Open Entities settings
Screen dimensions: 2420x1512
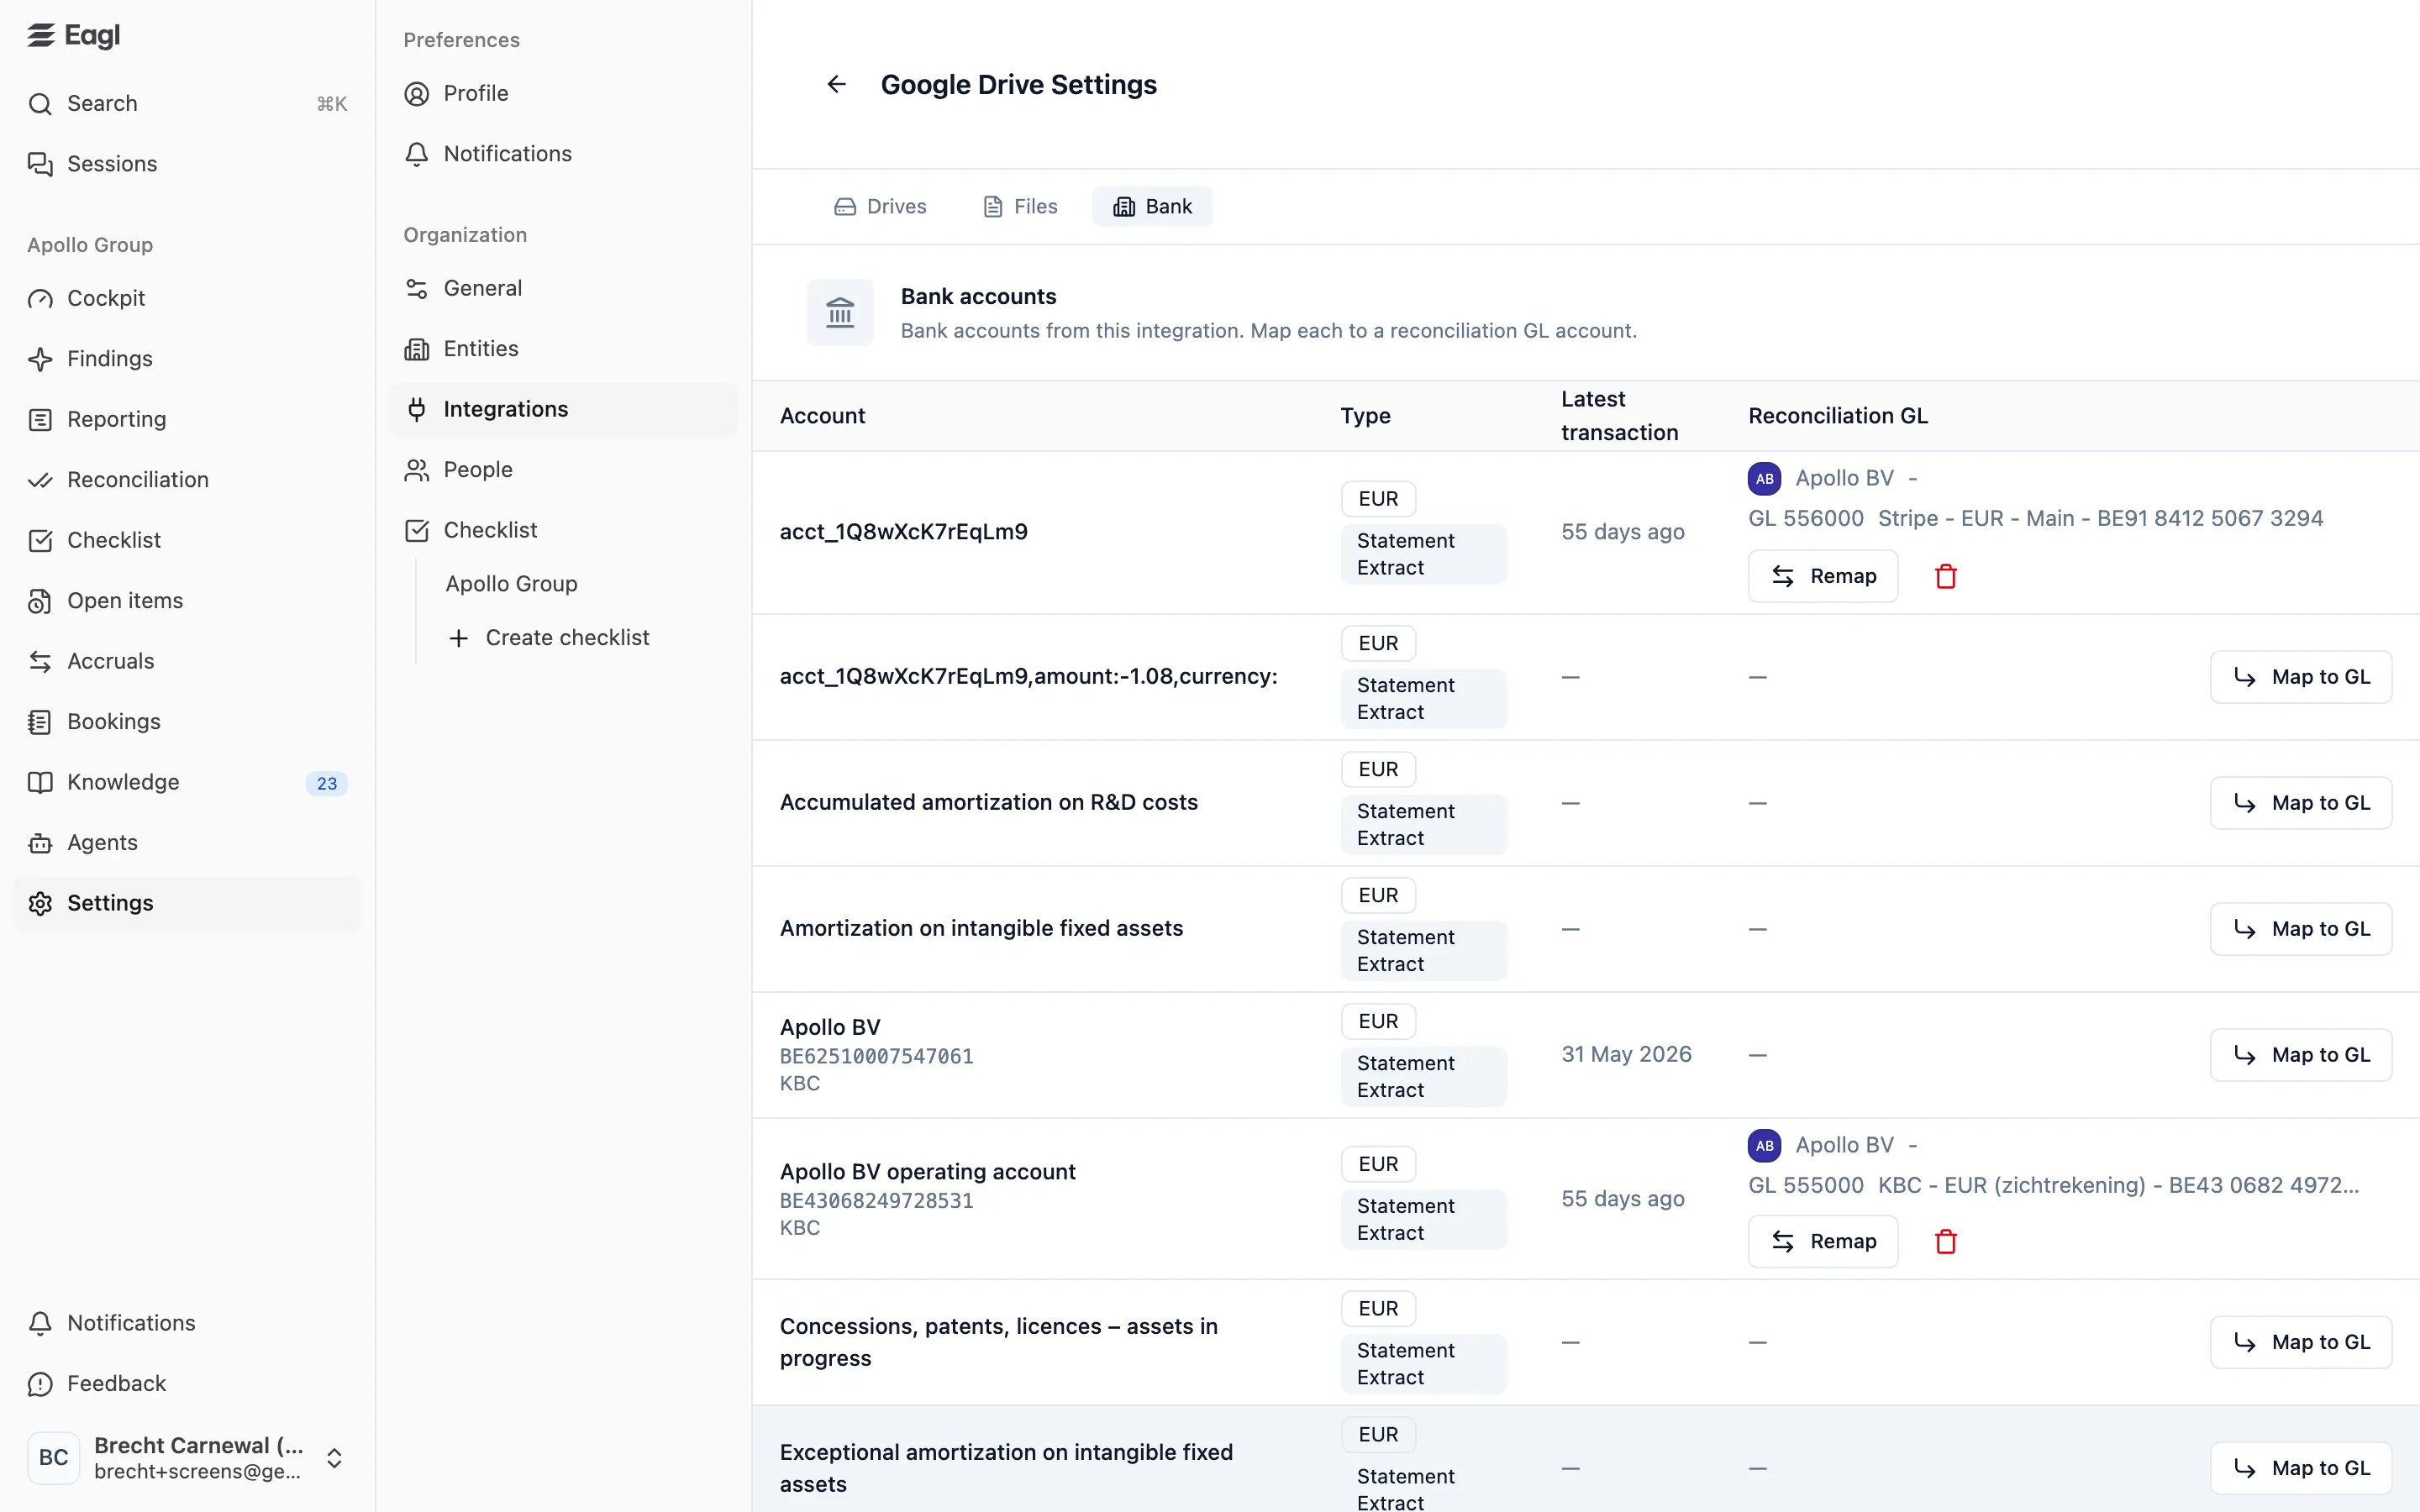point(563,349)
